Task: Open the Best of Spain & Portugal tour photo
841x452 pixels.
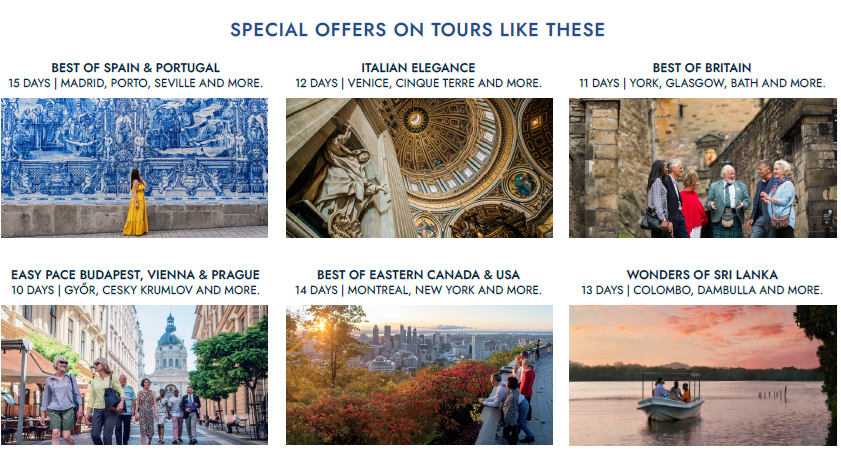Action: click(x=134, y=167)
